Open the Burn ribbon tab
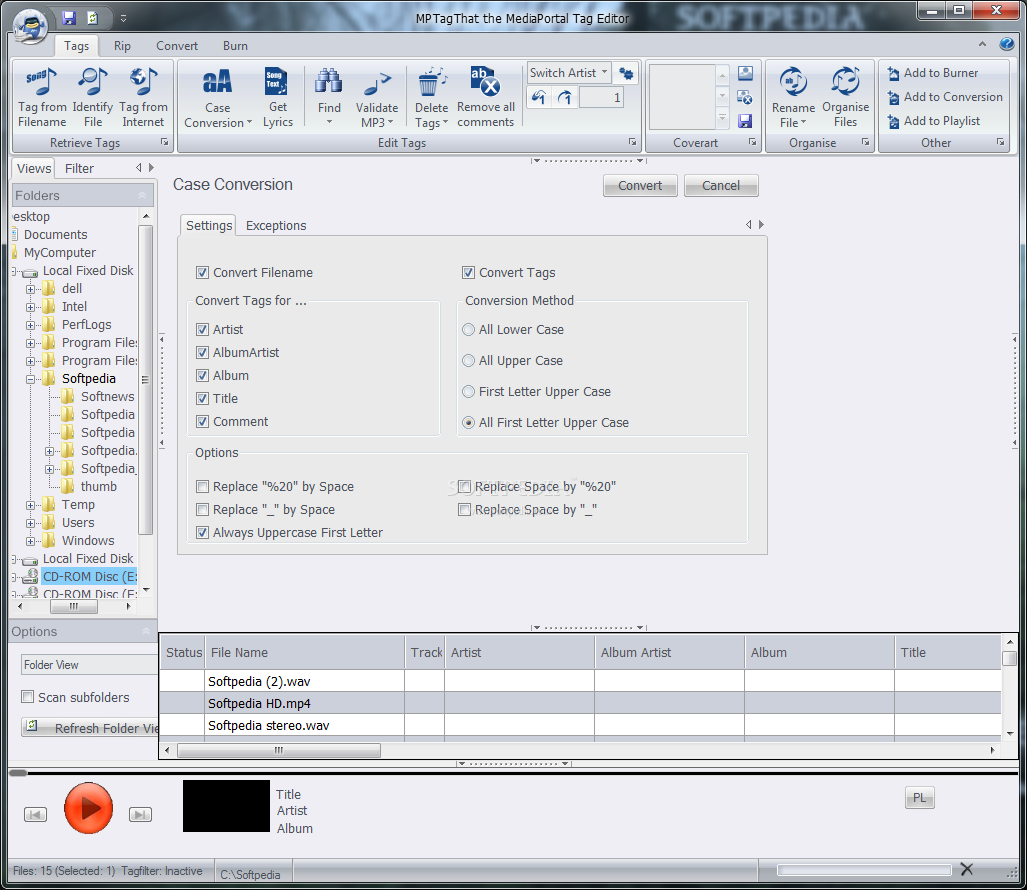1027x890 pixels. (235, 46)
